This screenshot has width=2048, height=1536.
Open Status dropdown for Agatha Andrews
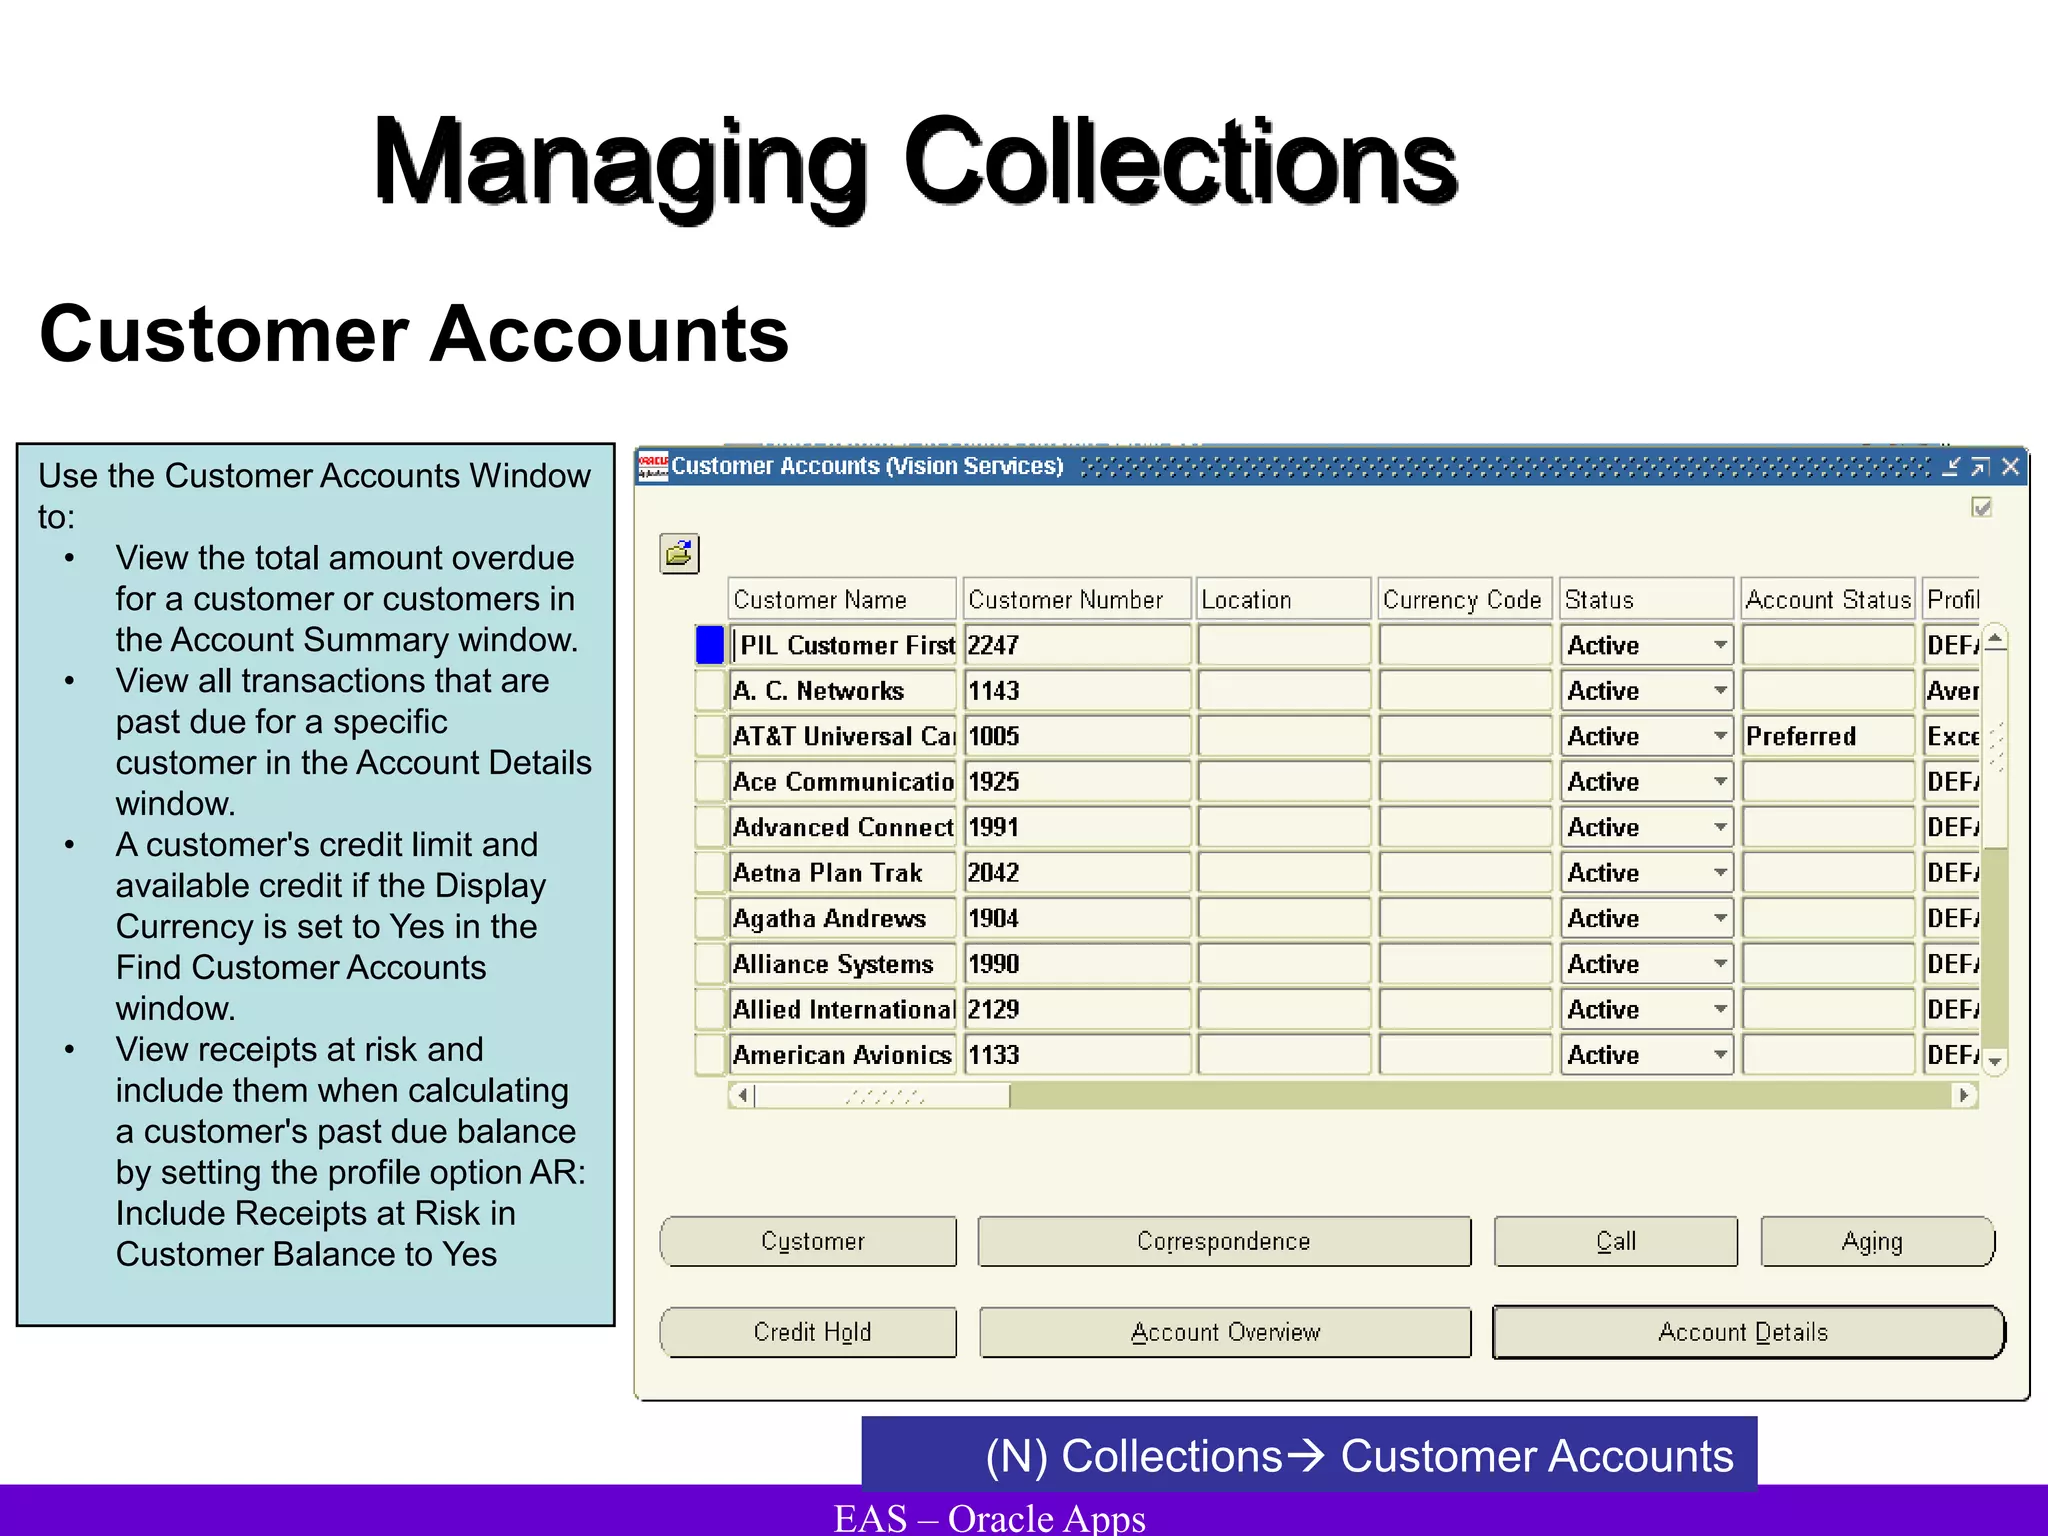1720,918
